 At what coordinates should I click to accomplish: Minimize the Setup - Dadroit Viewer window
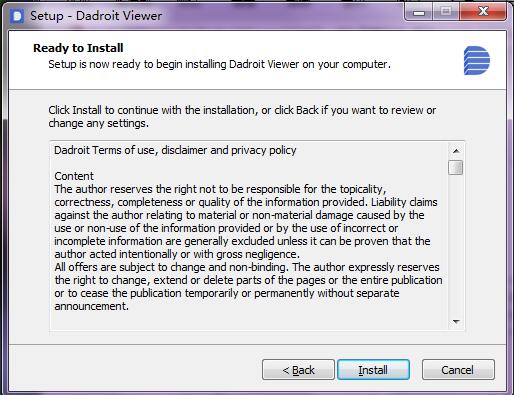pos(419,13)
